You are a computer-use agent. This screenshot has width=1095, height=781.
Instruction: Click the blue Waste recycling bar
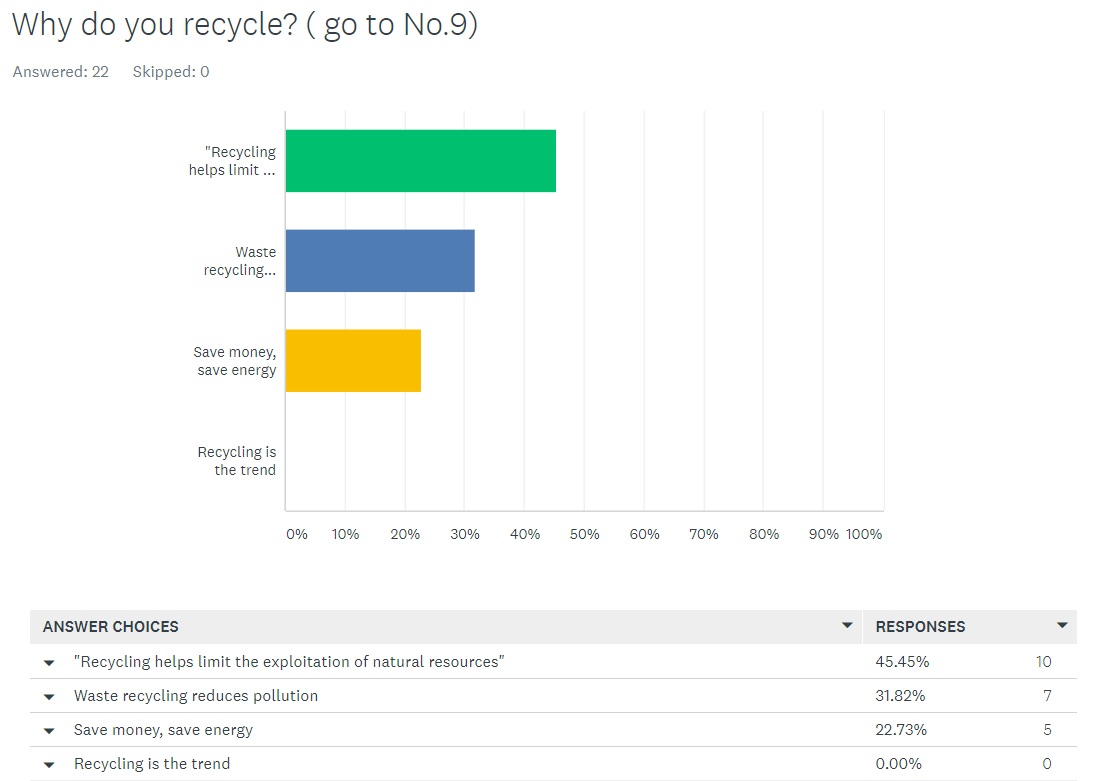(x=380, y=261)
